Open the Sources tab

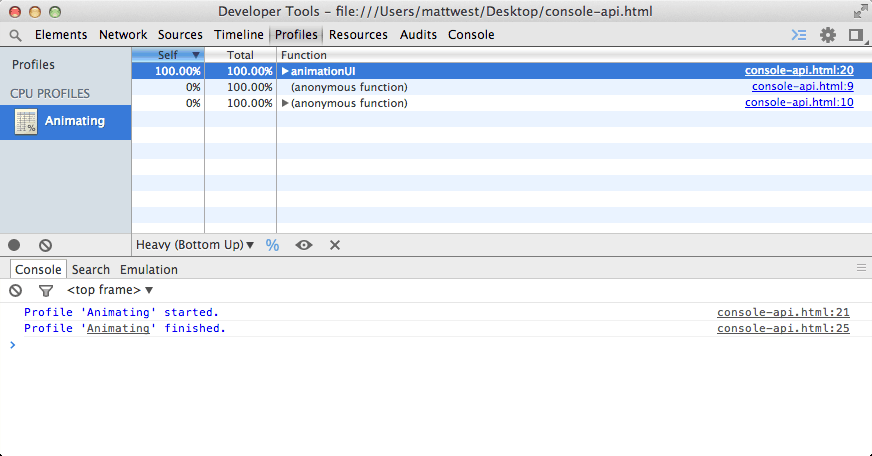pyautogui.click(x=180, y=35)
